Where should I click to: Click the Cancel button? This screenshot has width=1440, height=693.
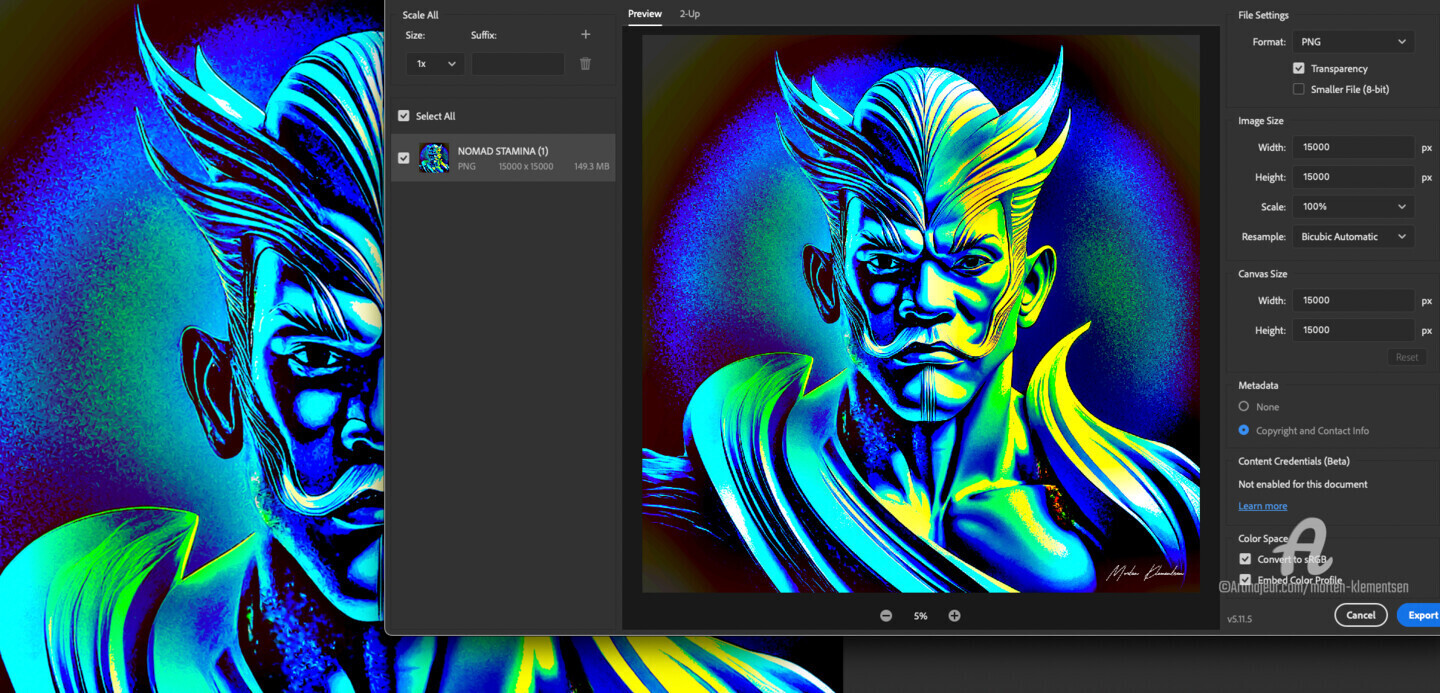point(1361,615)
